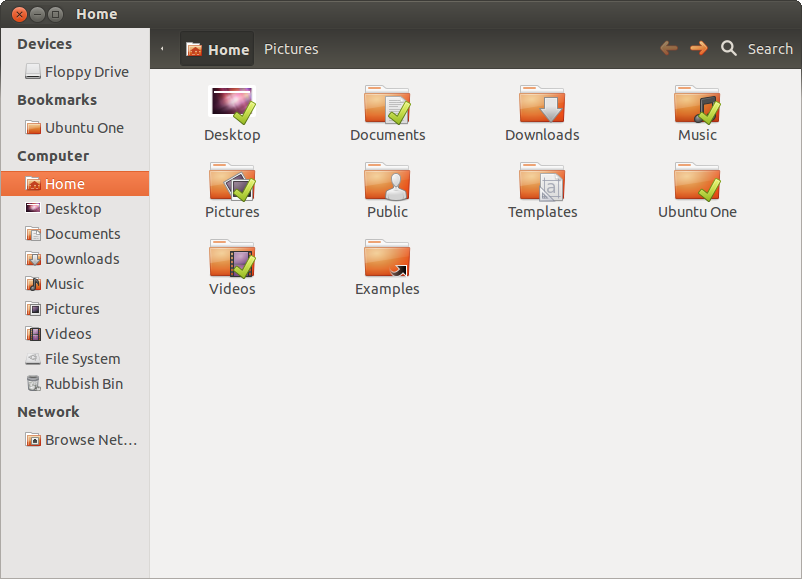Click the Videos name label in main view

232,289
